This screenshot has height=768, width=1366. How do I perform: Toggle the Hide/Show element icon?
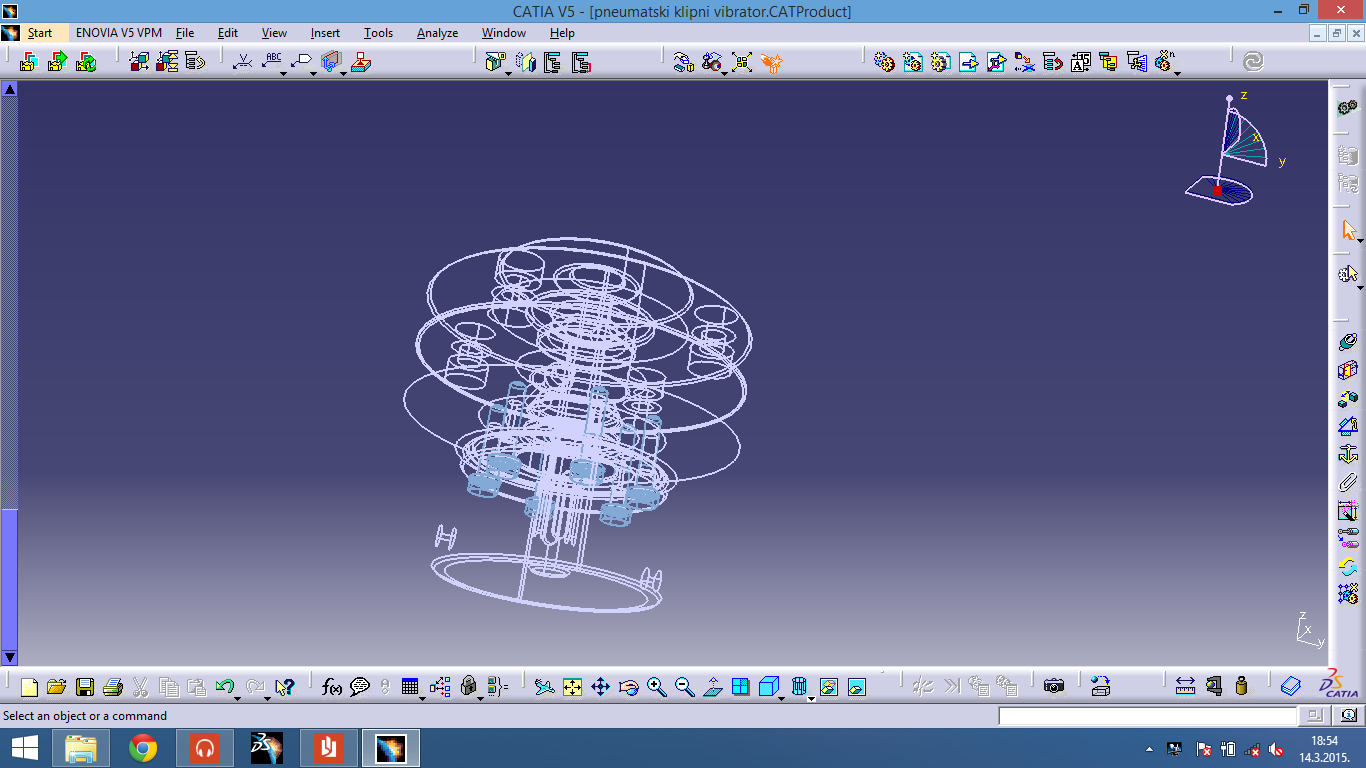point(828,687)
